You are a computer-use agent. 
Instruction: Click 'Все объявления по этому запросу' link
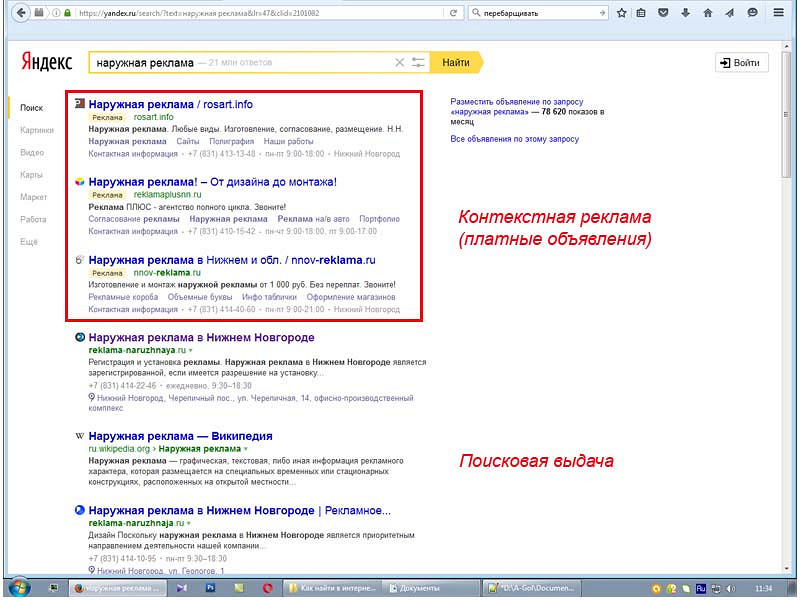(x=515, y=139)
